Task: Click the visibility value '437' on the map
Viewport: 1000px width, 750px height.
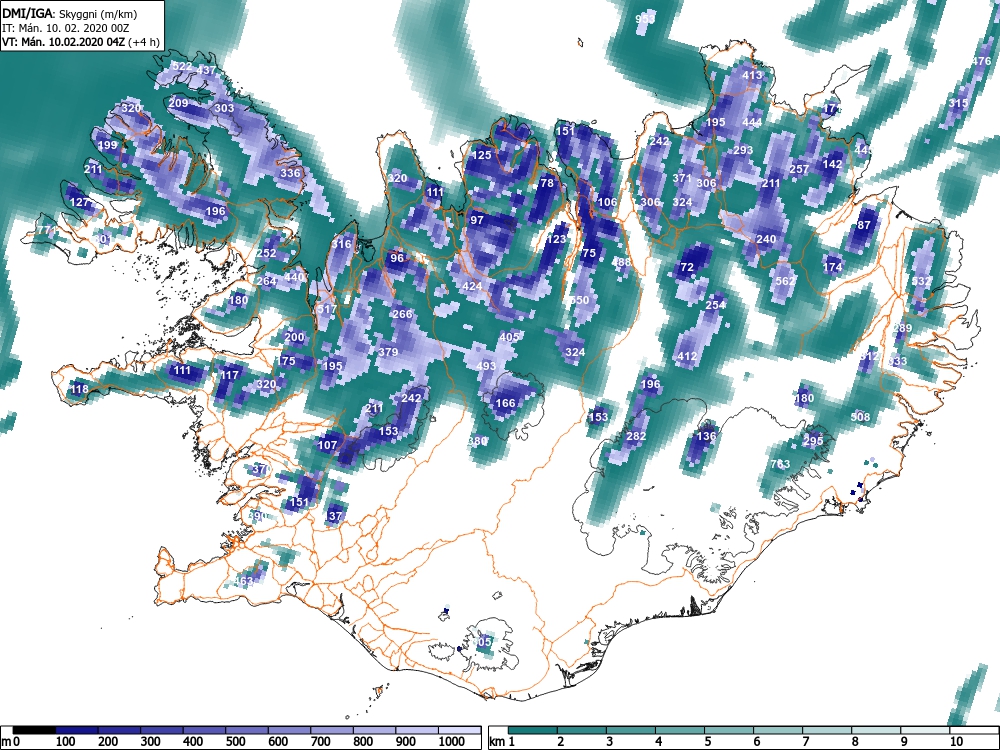Action: pyautogui.click(x=206, y=70)
